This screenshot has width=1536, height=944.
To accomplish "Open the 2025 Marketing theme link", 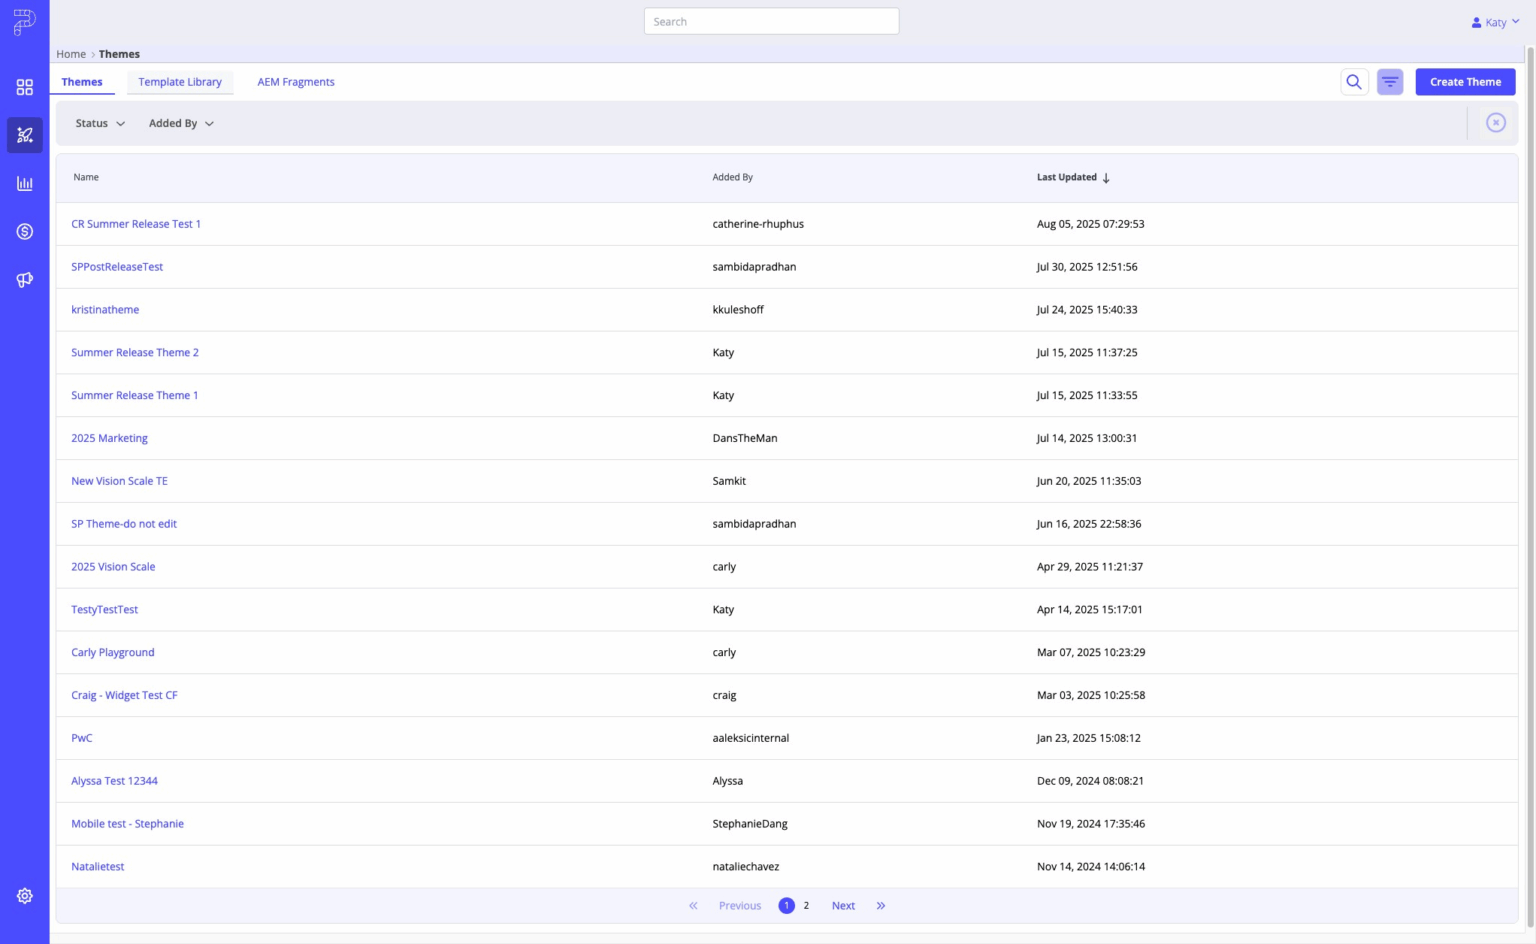I will pyautogui.click(x=109, y=438).
